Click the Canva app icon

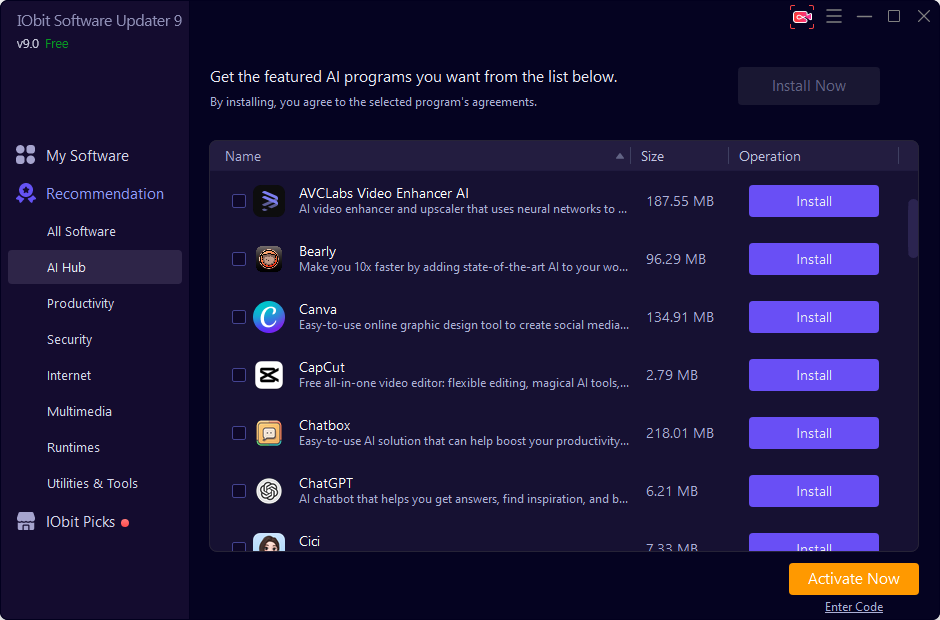click(x=269, y=317)
